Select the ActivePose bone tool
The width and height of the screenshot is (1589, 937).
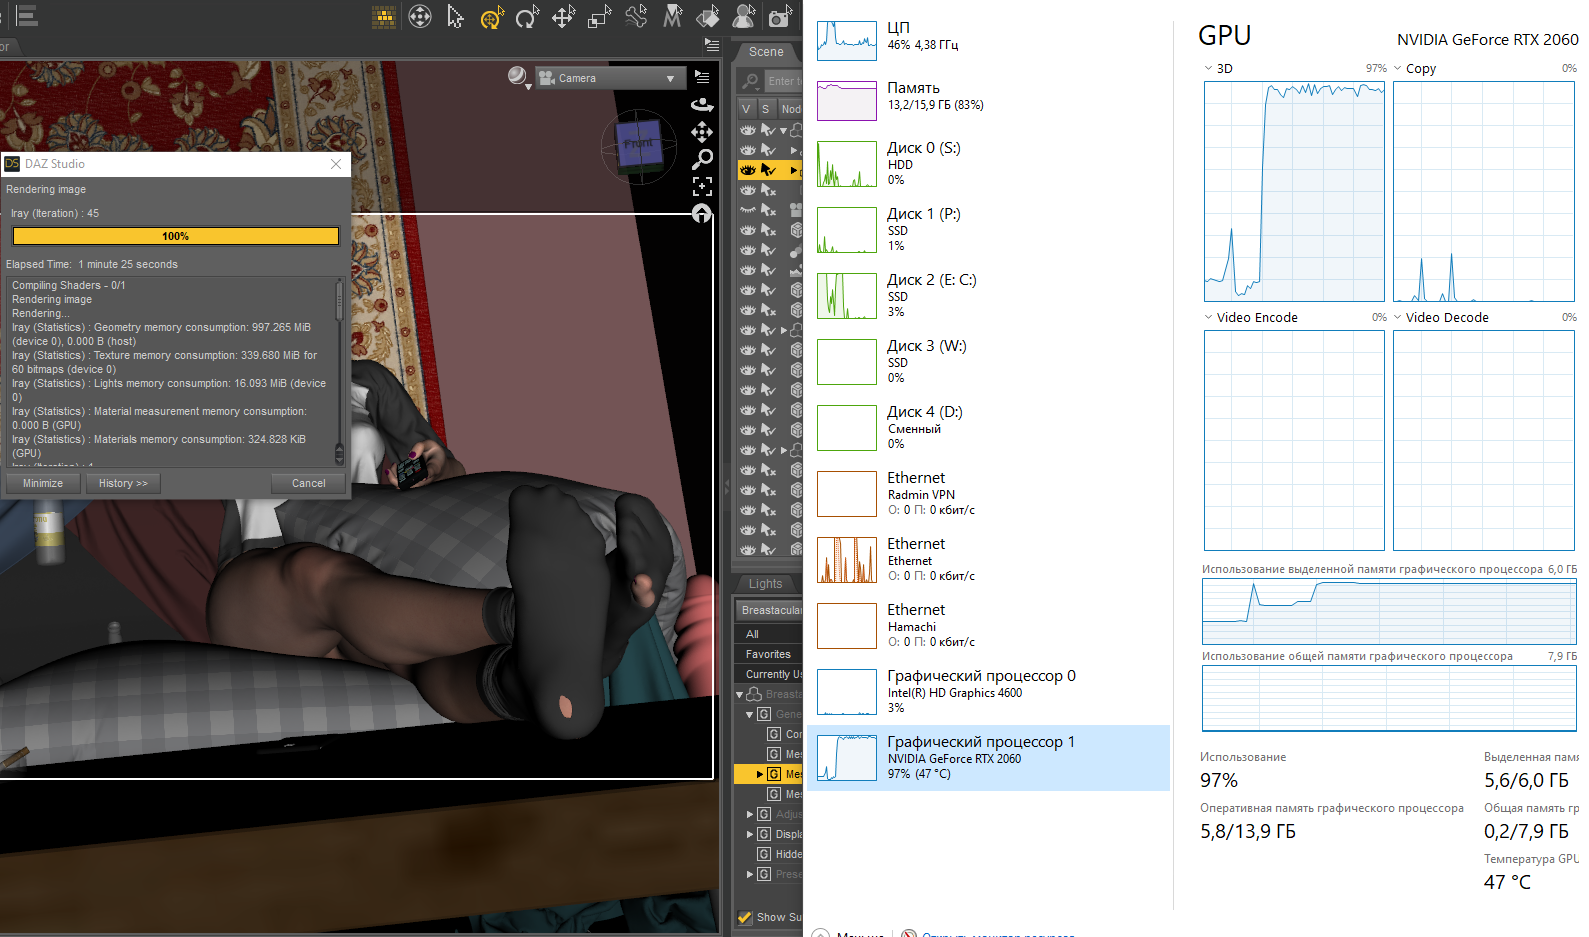636,17
